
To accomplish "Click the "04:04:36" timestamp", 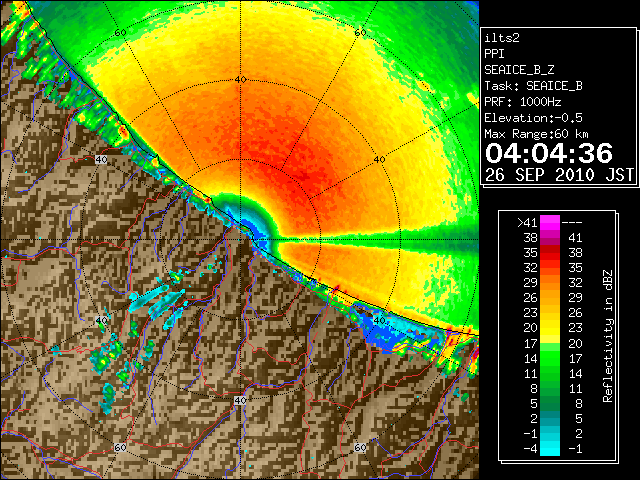I will (549, 153).
